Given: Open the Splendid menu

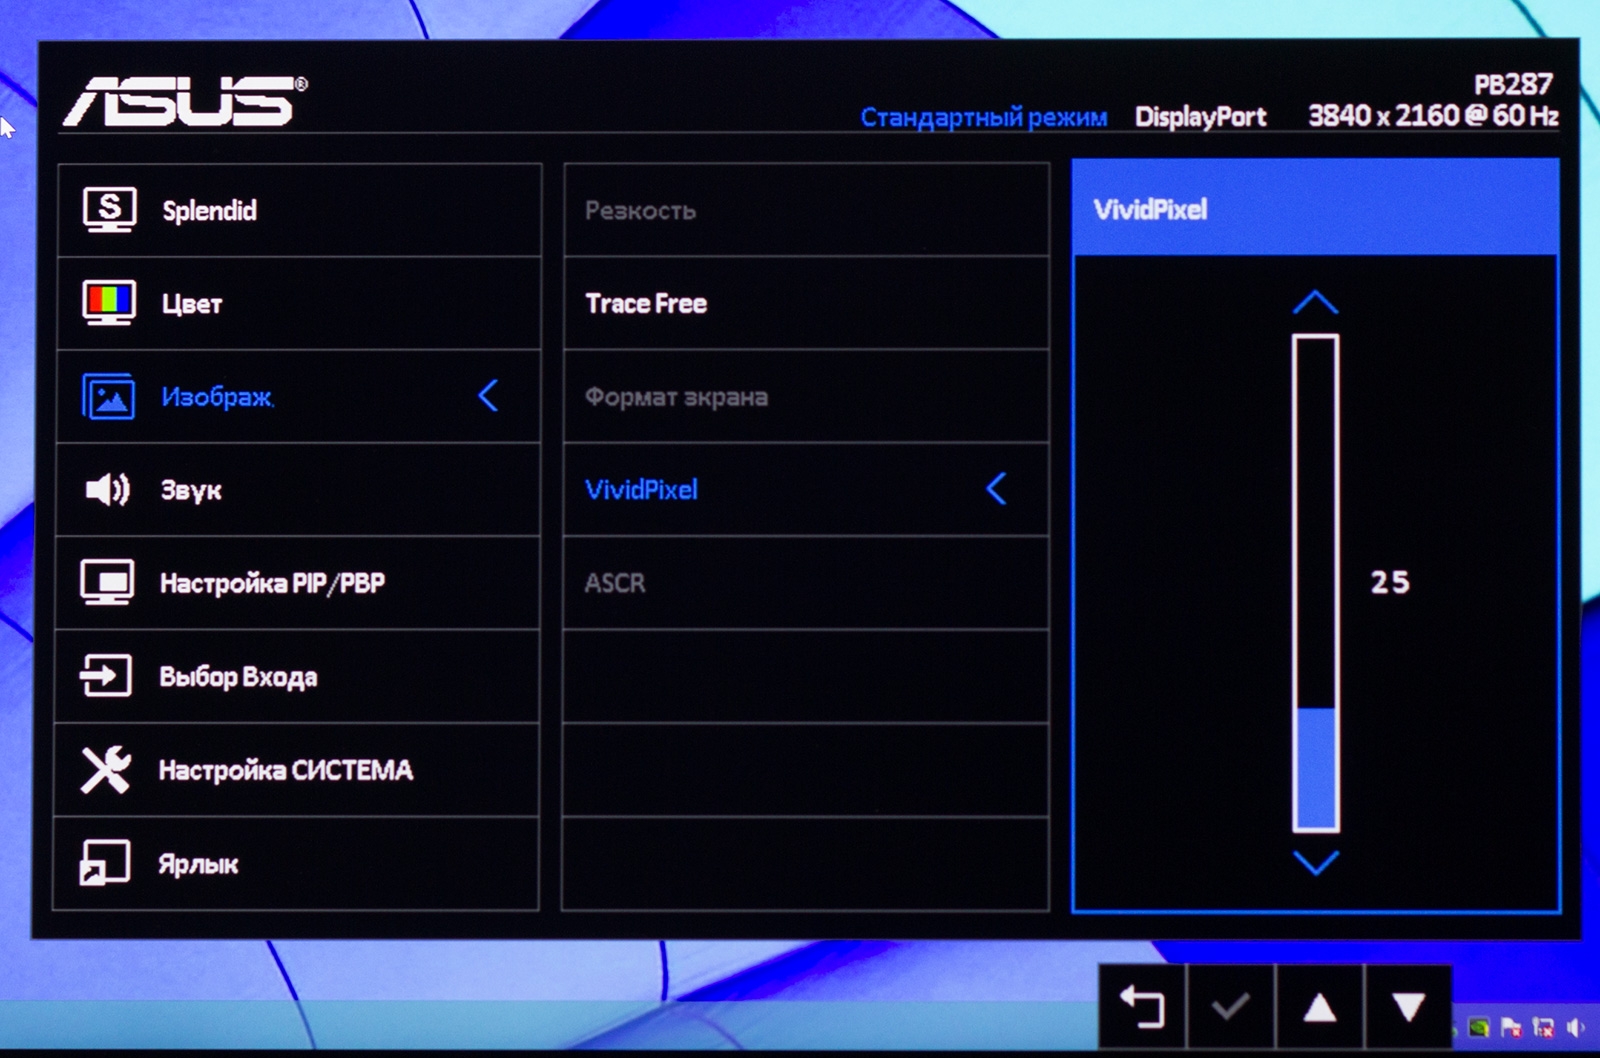Looking at the screenshot, I should click(299, 210).
